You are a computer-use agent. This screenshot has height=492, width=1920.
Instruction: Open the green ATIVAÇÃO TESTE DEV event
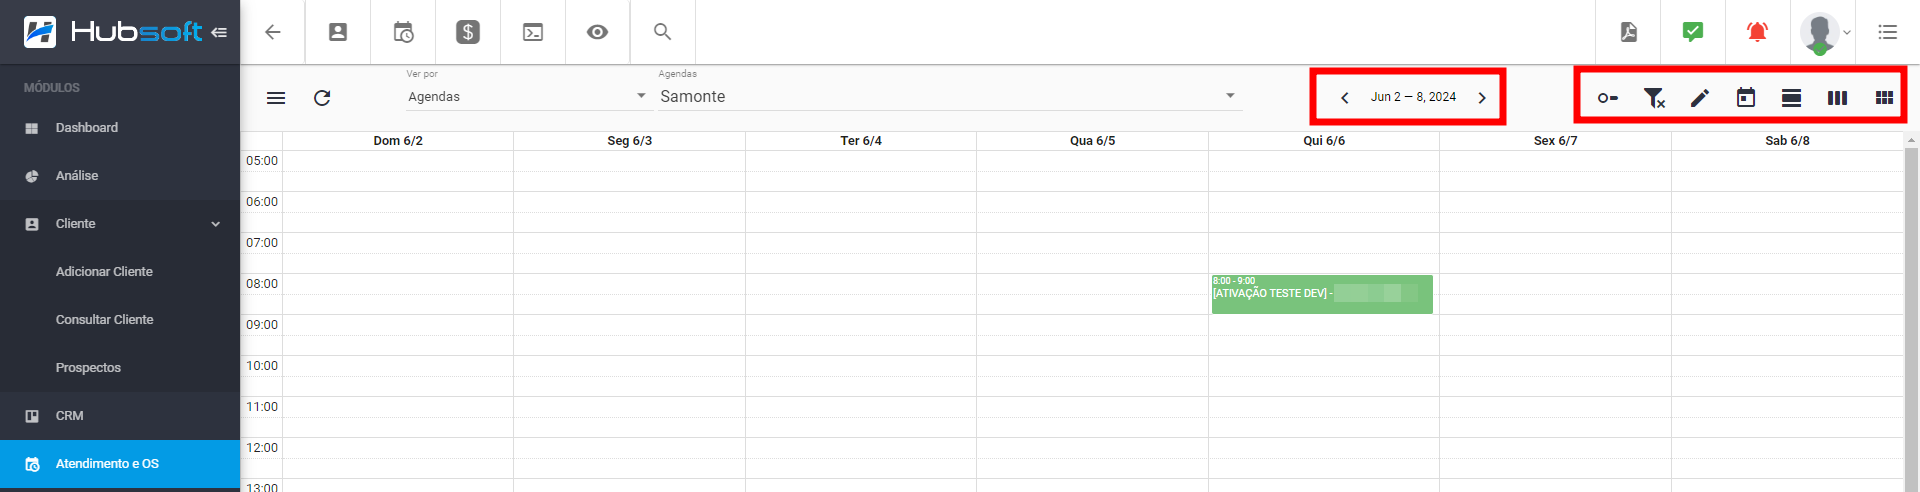[x=1322, y=294]
